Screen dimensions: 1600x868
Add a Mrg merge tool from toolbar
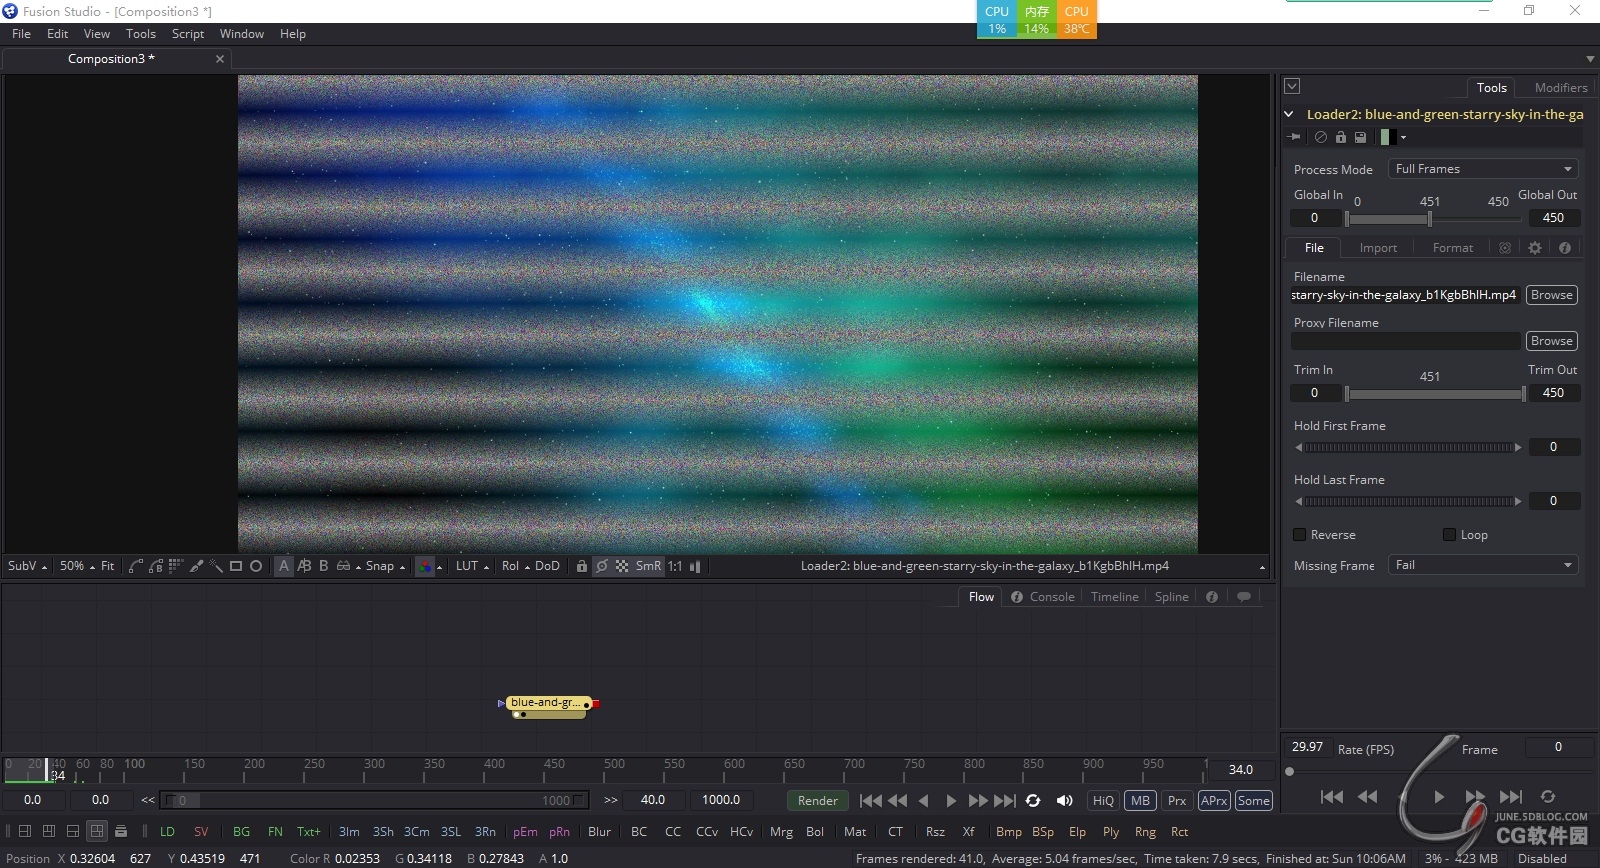click(x=781, y=832)
